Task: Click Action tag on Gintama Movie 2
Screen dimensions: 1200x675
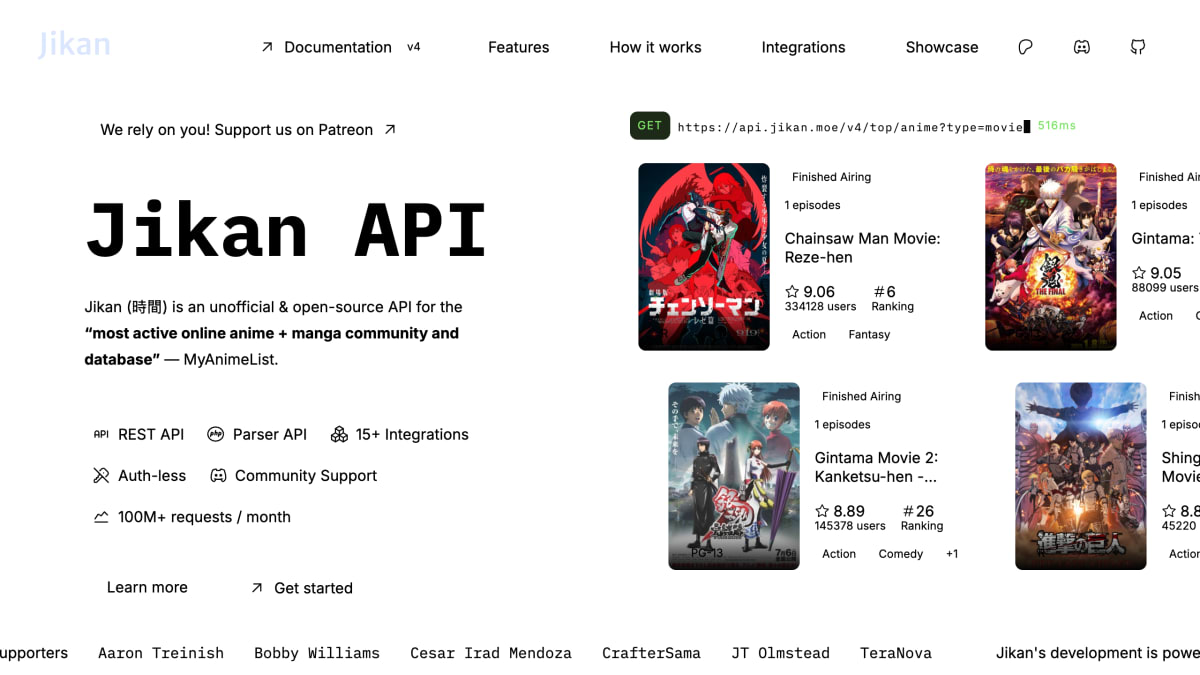Action: click(x=839, y=554)
